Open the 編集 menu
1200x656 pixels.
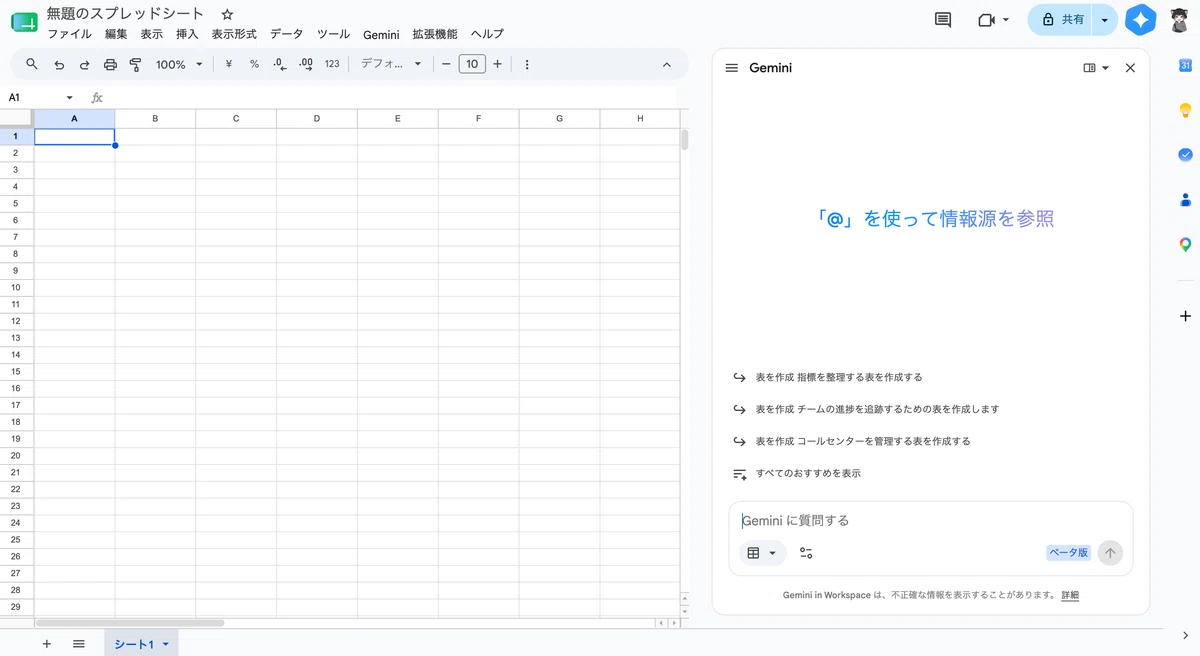pos(116,34)
